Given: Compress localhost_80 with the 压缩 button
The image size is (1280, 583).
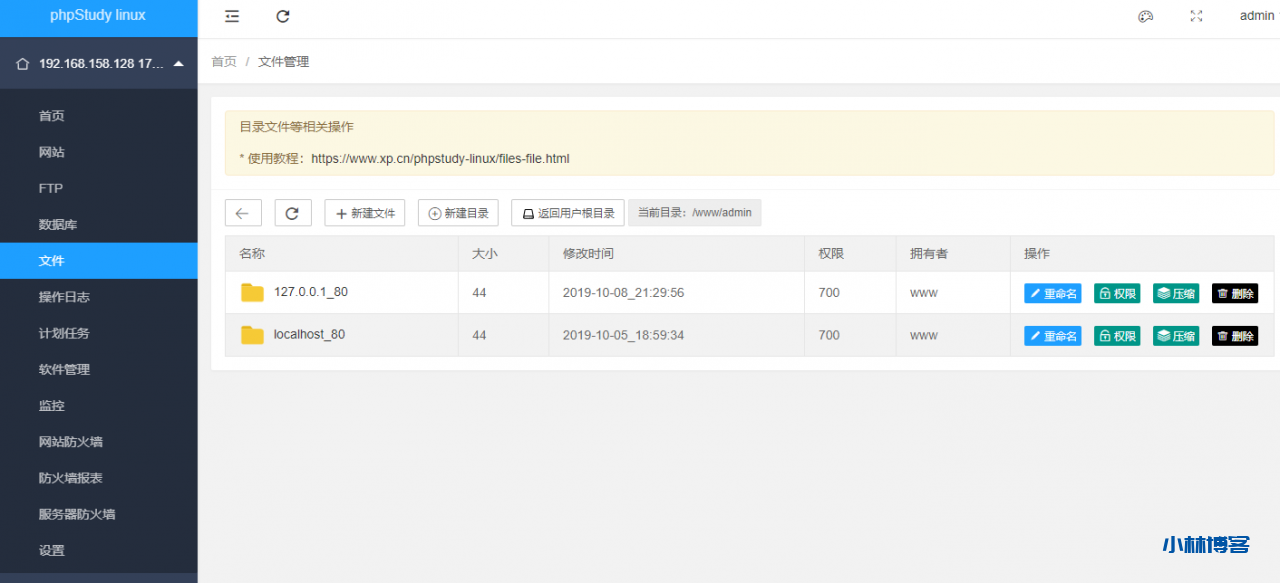Looking at the screenshot, I should [1175, 336].
